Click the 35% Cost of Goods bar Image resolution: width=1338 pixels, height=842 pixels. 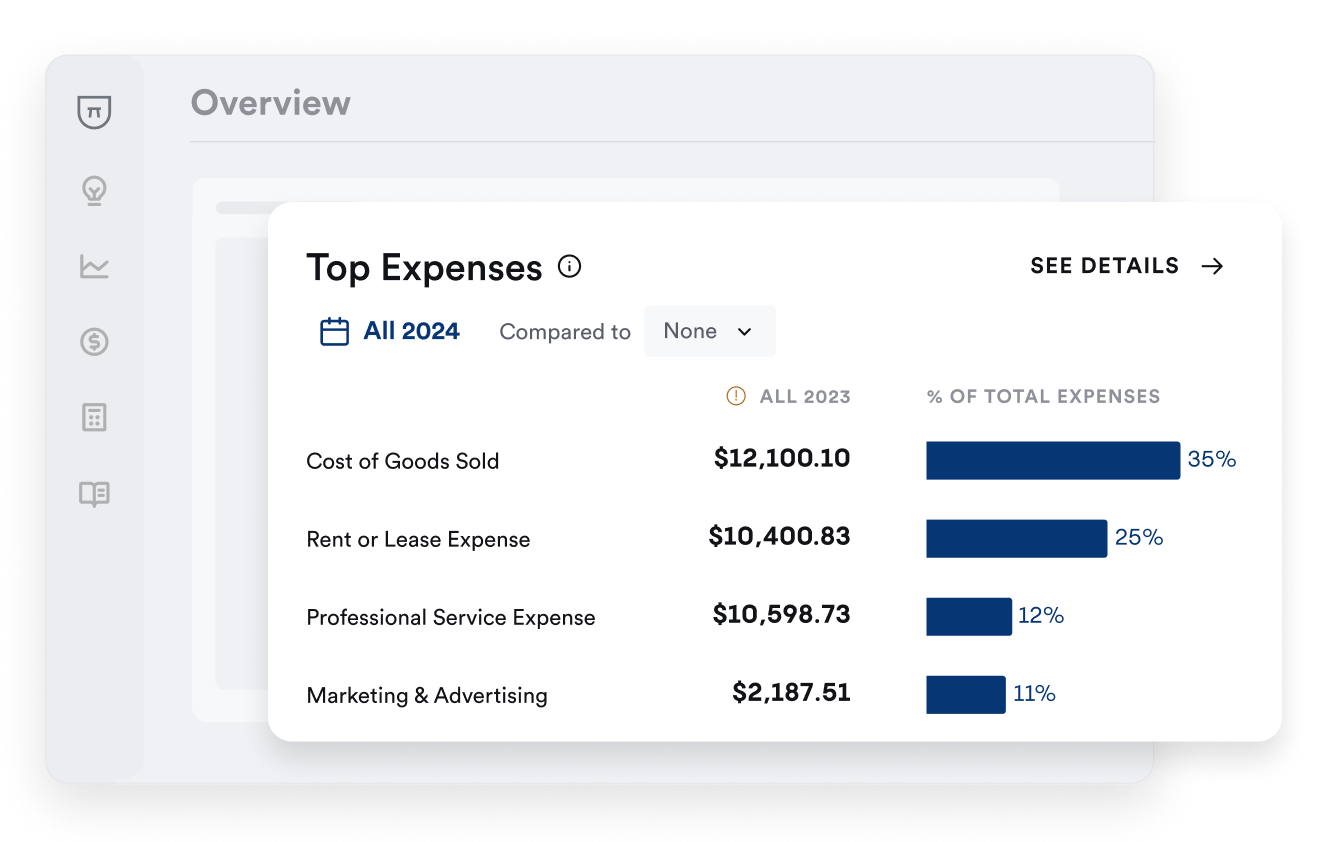click(x=1052, y=460)
